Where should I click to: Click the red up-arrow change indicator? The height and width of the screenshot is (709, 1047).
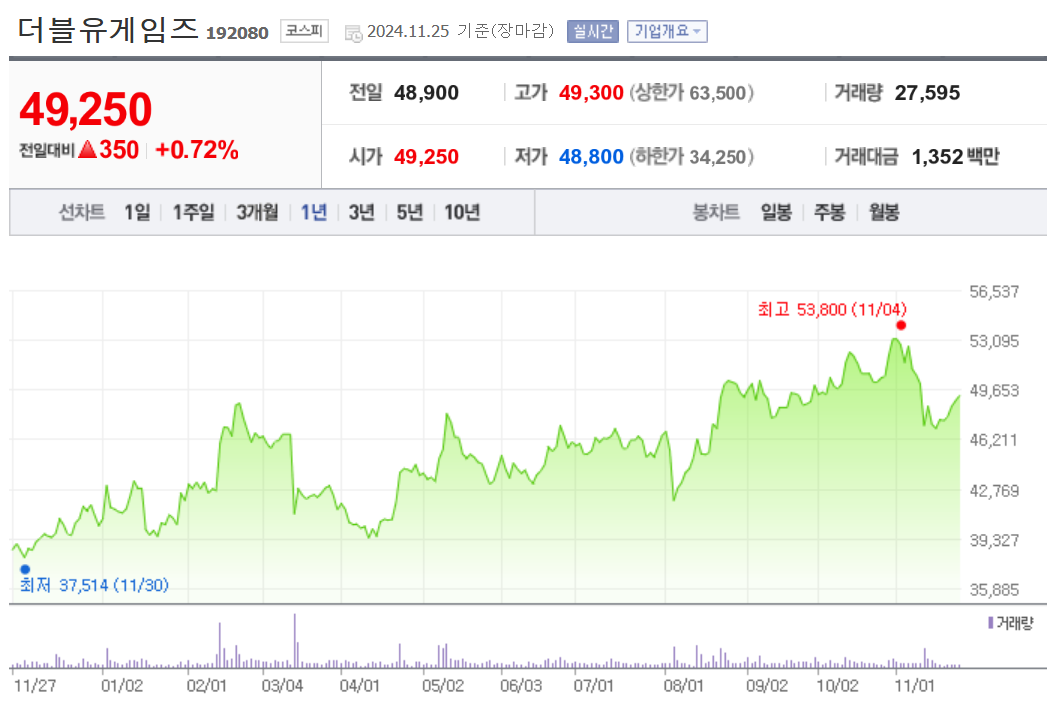point(87,149)
